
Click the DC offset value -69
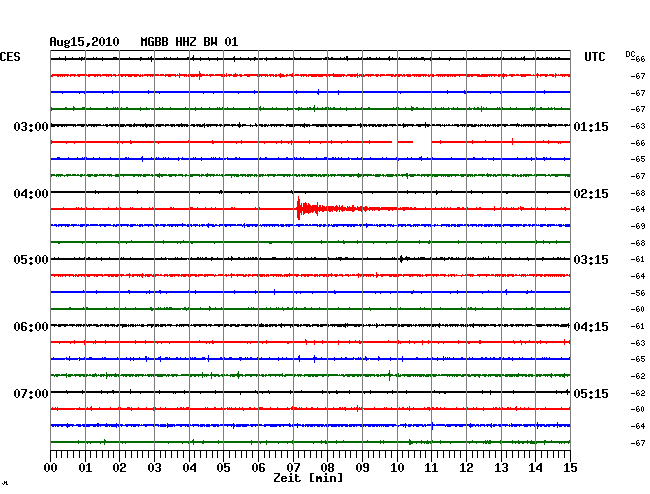pos(638,226)
